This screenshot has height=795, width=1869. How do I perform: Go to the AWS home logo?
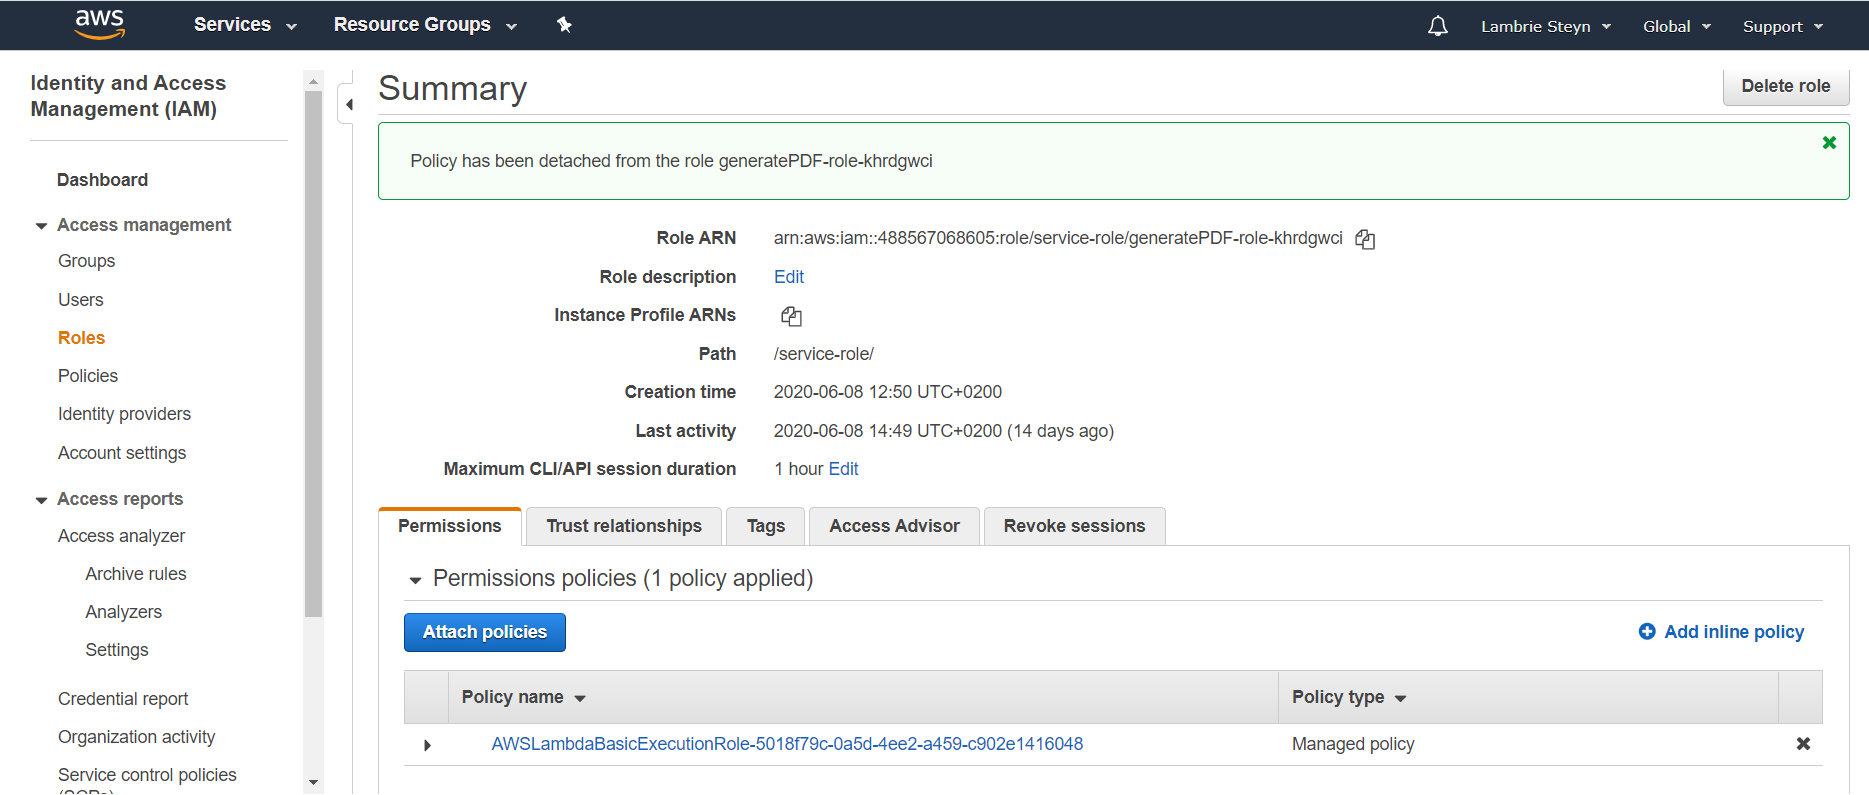100,24
